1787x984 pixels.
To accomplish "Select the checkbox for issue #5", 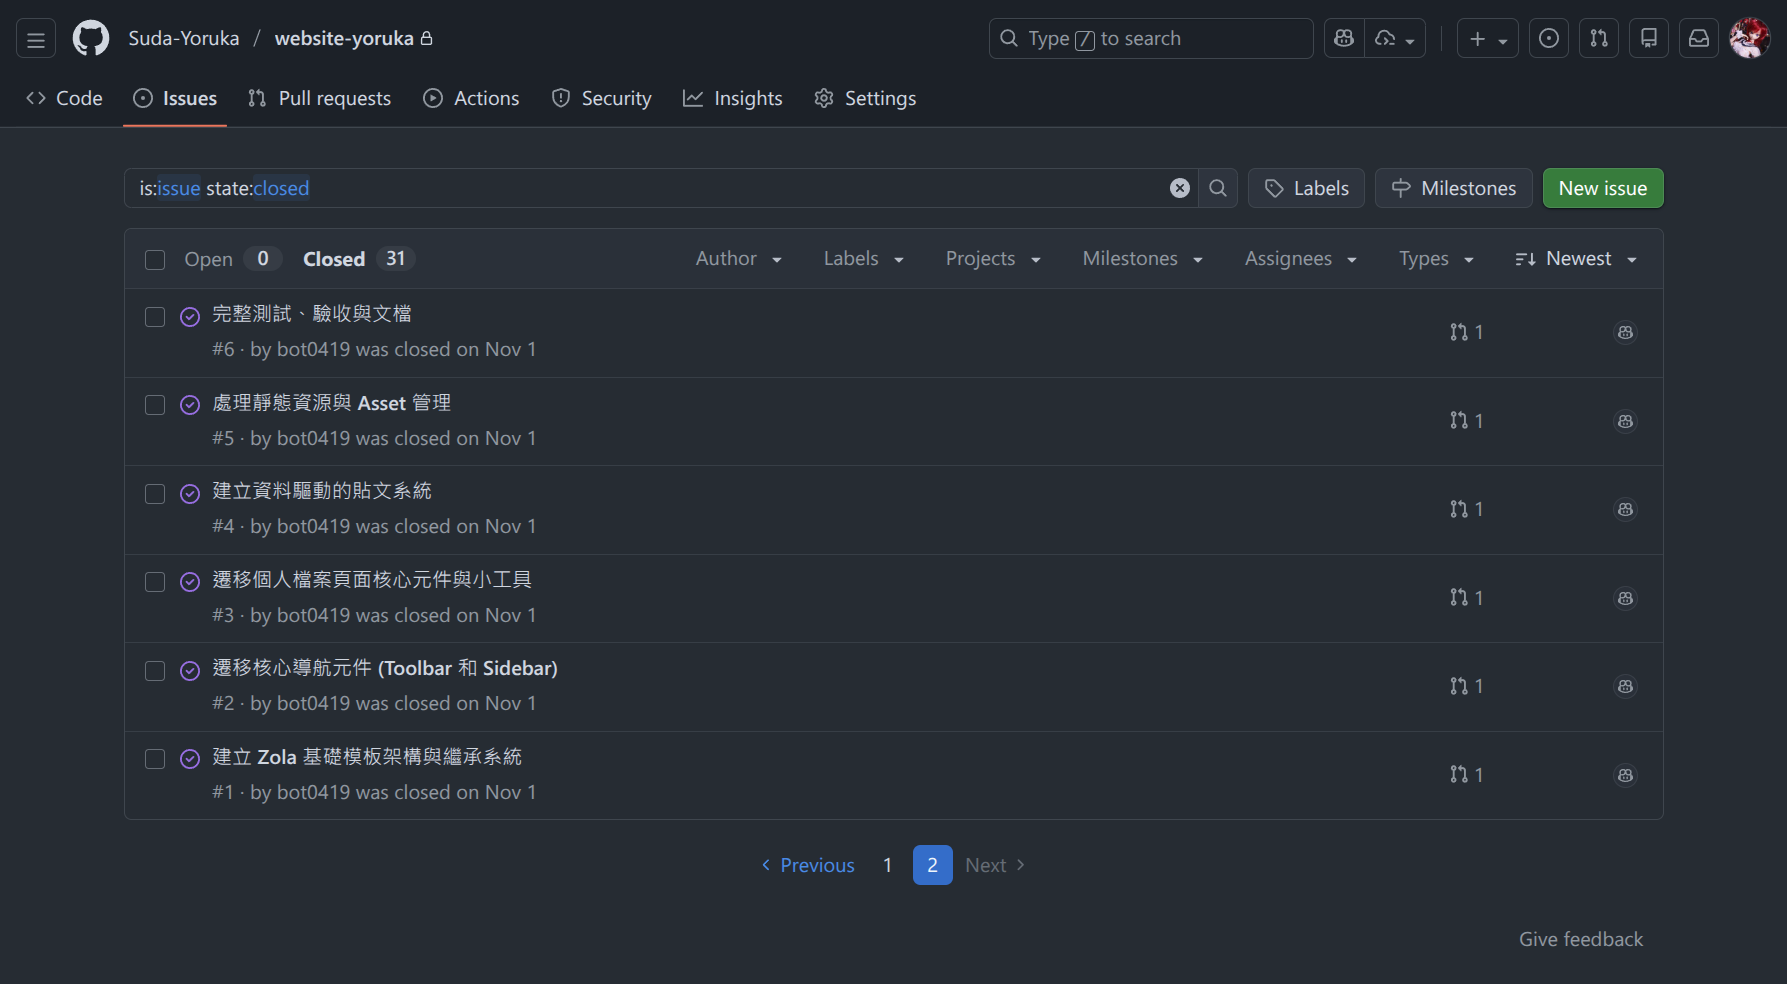I will tap(155, 405).
